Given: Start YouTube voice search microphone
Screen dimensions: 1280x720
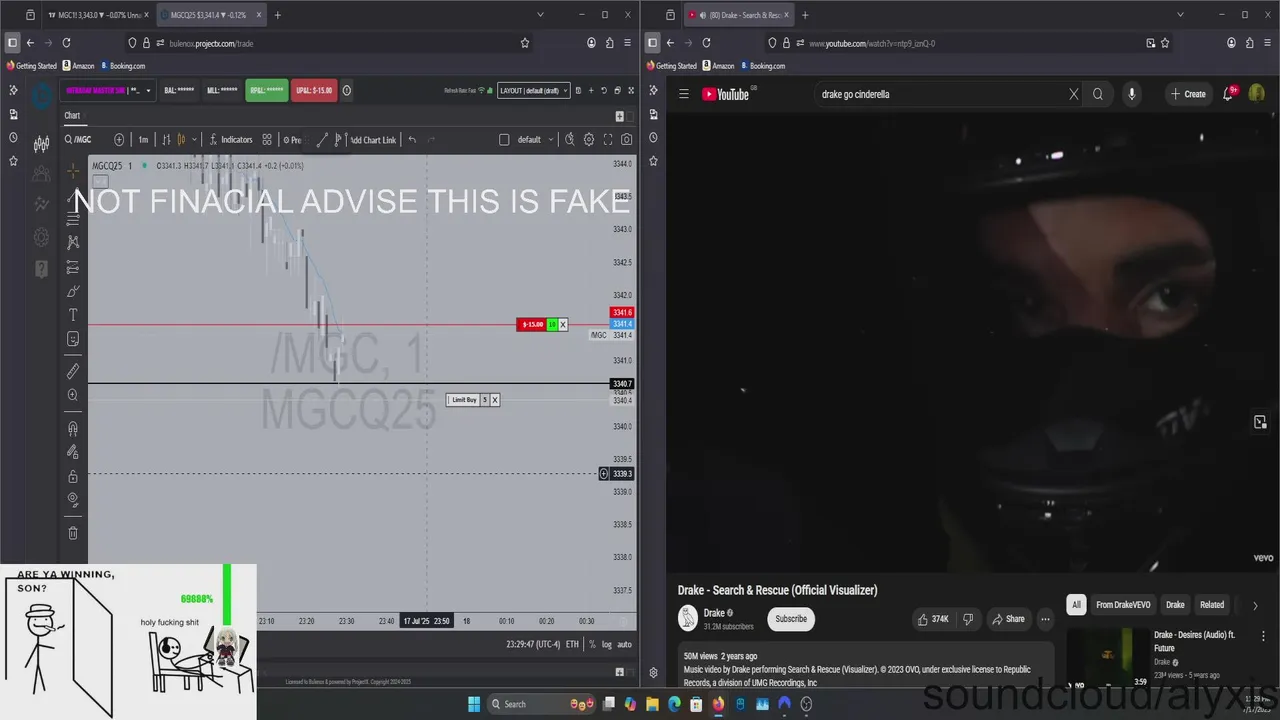Looking at the screenshot, I should (x=1132, y=94).
